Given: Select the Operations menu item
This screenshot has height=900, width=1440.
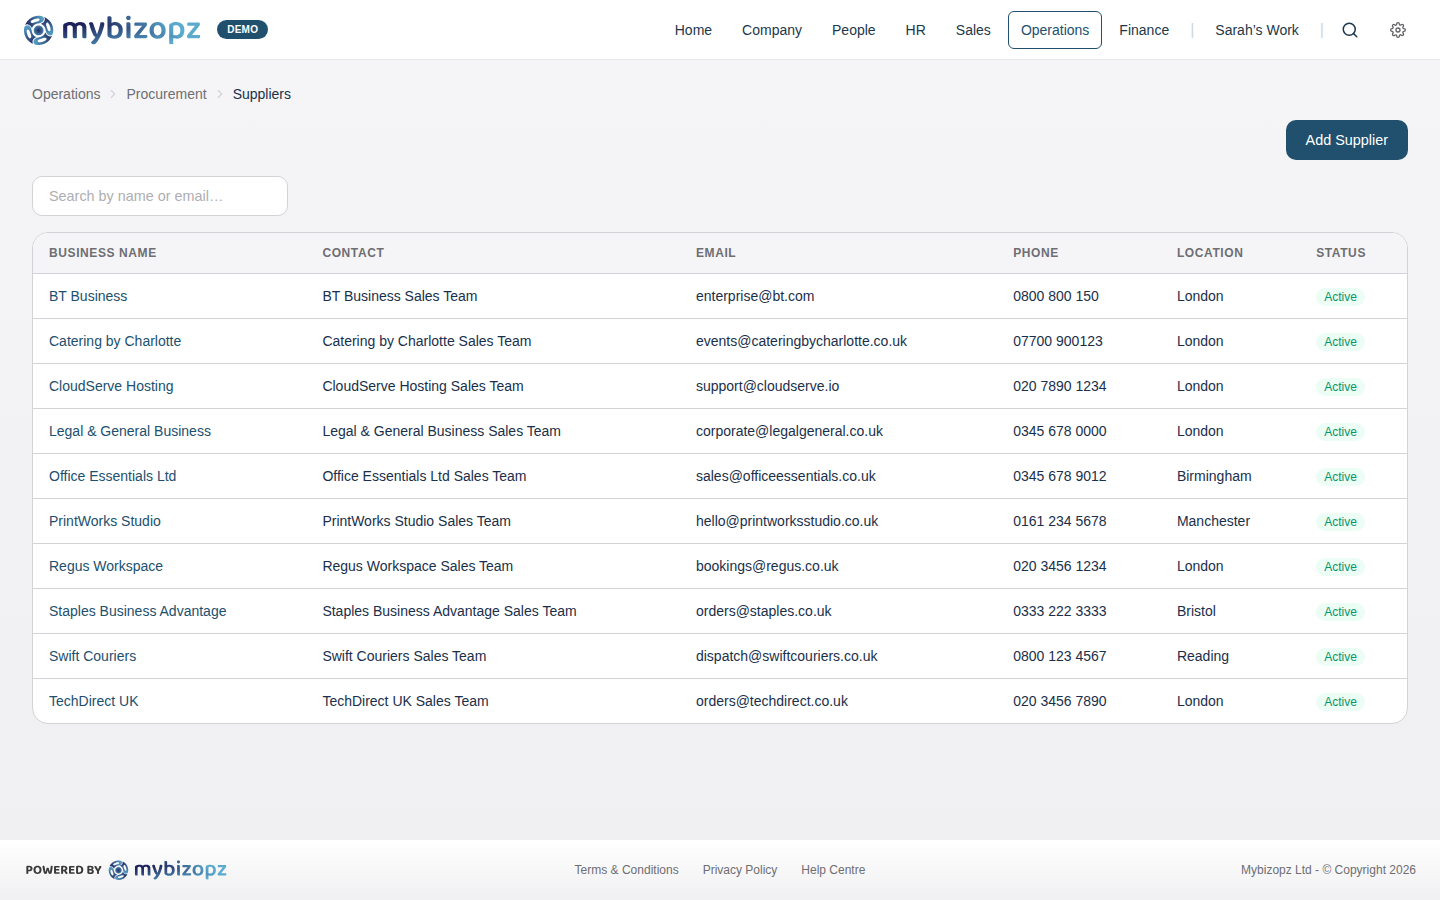Looking at the screenshot, I should (x=1055, y=30).
